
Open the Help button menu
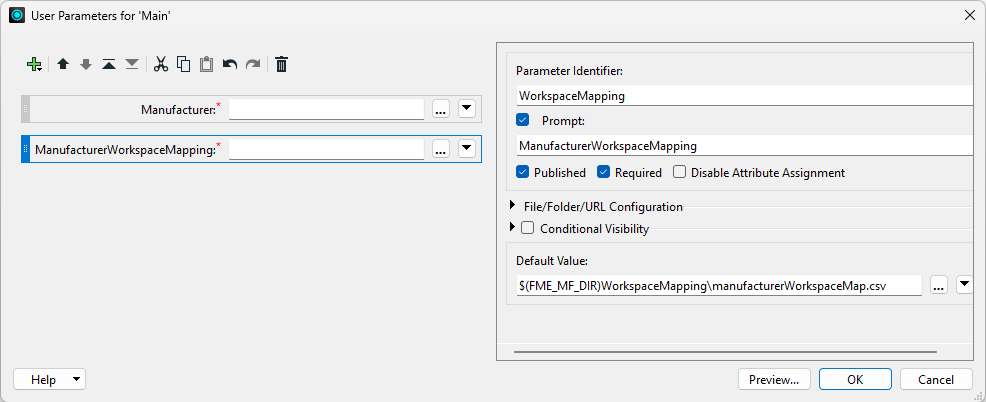pyautogui.click(x=49, y=380)
